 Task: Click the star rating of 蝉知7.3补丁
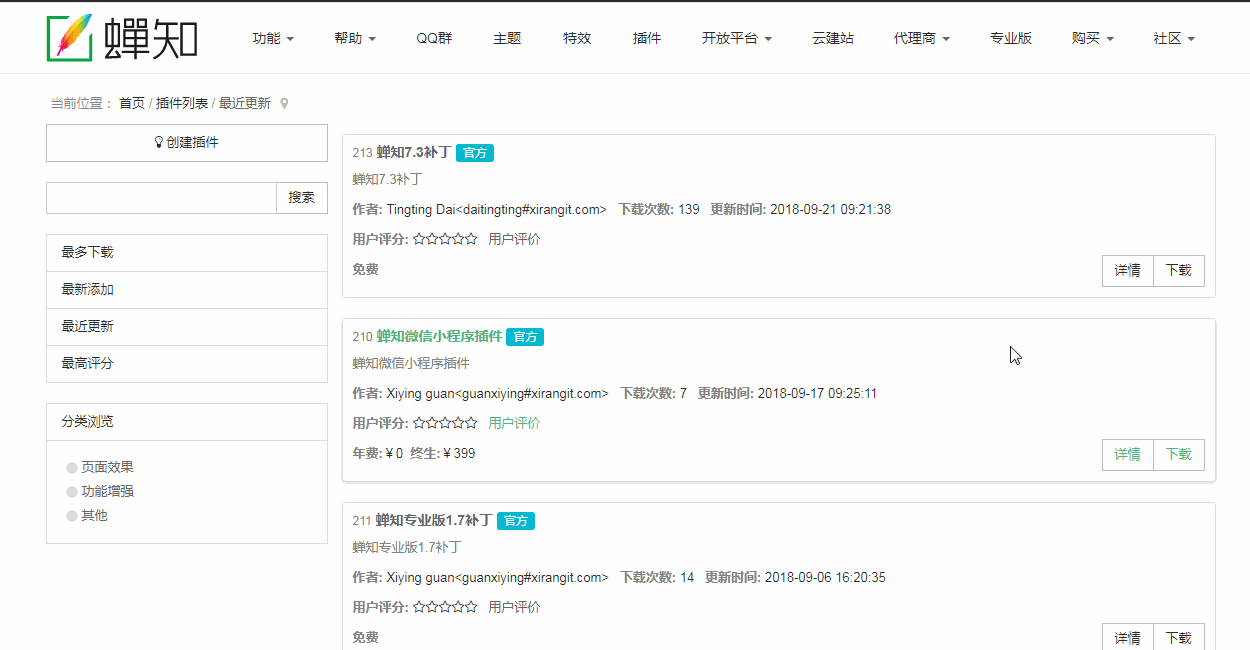(445, 239)
